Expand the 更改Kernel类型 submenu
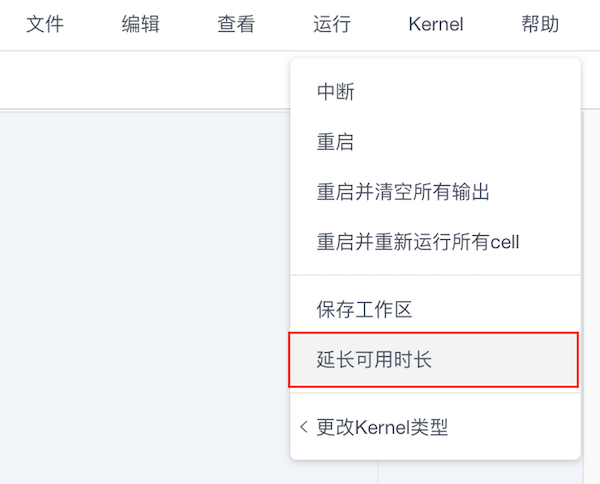Viewport: 600px width, 484px height. pyautogui.click(x=435, y=427)
